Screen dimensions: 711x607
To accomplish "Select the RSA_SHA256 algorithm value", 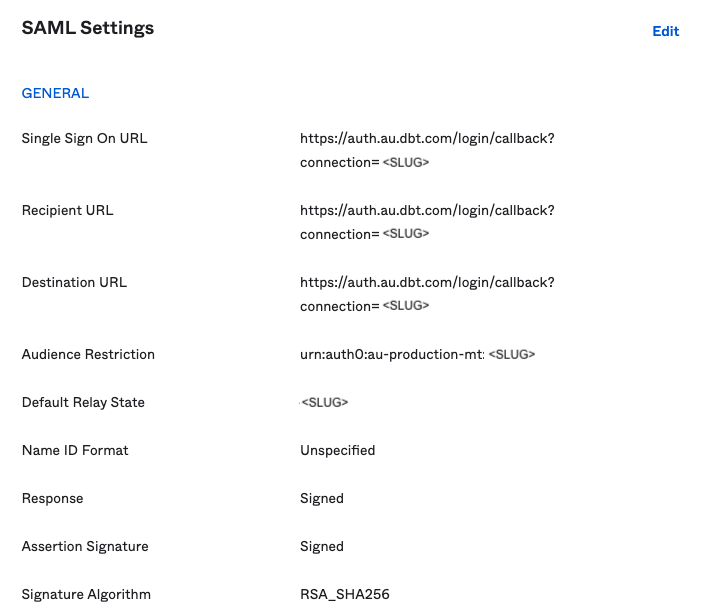I will [x=344, y=594].
